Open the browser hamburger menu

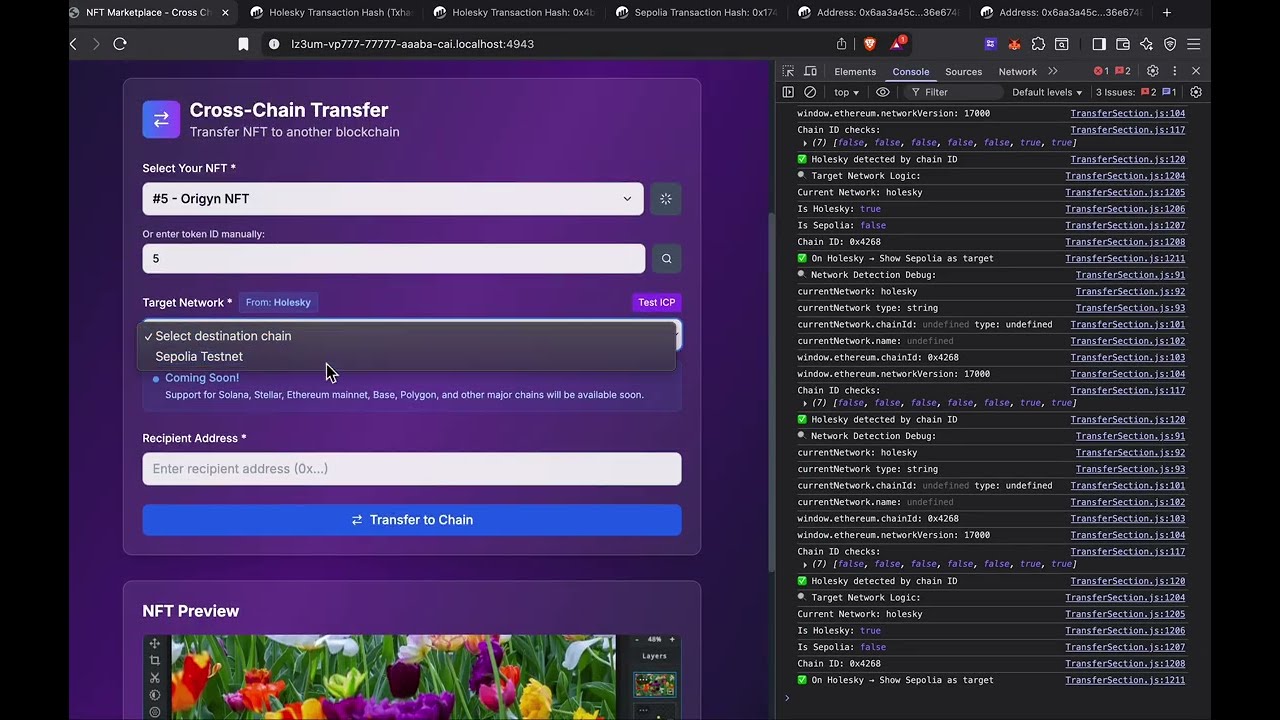(1193, 44)
